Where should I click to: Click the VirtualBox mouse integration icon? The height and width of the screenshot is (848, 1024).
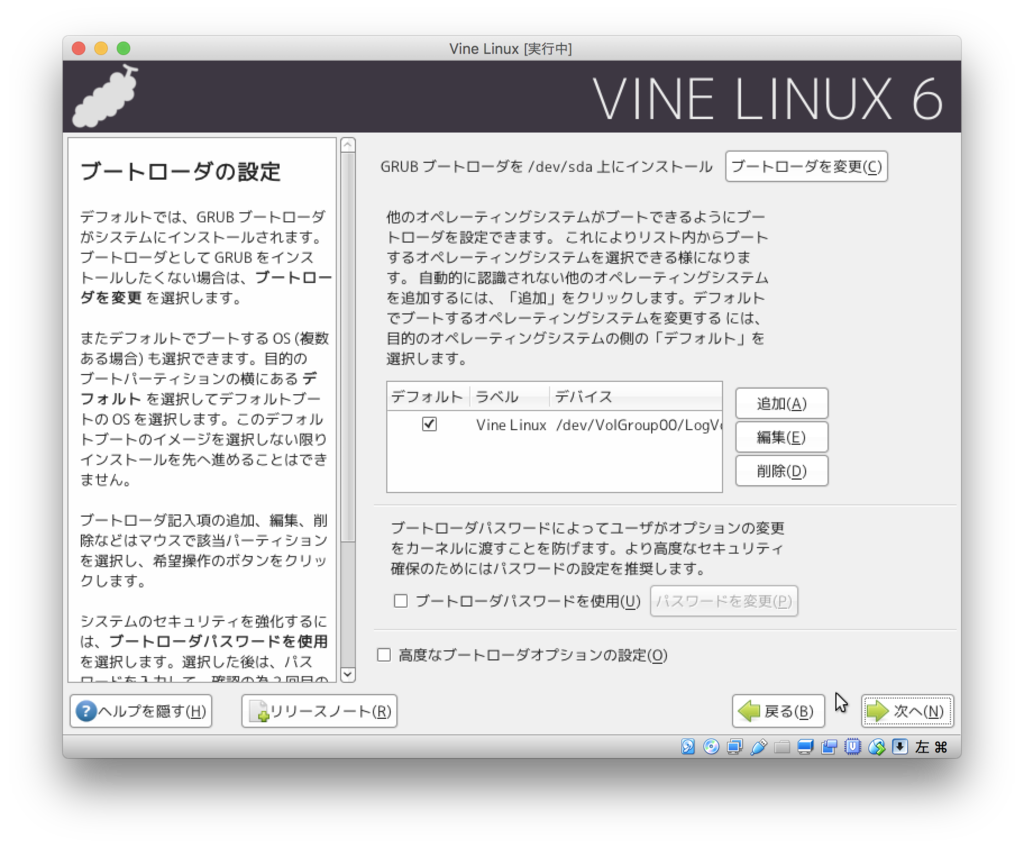pyautogui.click(x=876, y=747)
